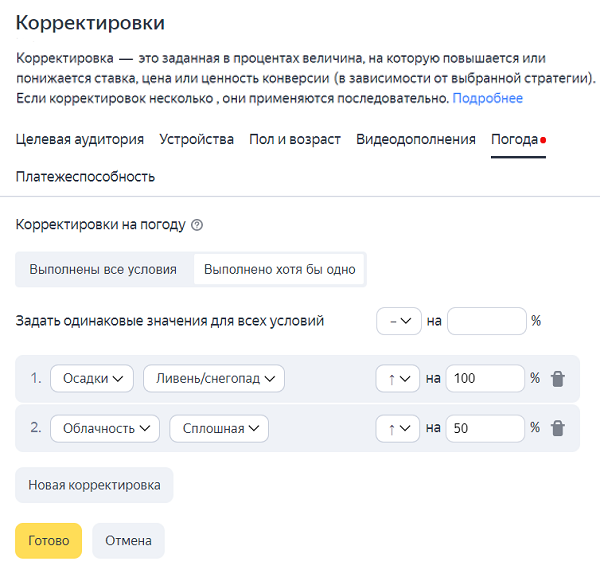Delete the Облачность adjustment row
The image size is (600, 577).
[558, 428]
